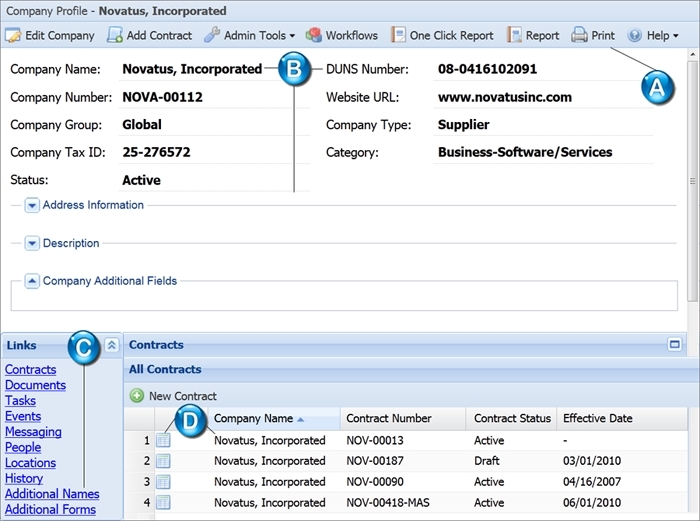
Task: Click the Effective Date column header
Action: 622,418
